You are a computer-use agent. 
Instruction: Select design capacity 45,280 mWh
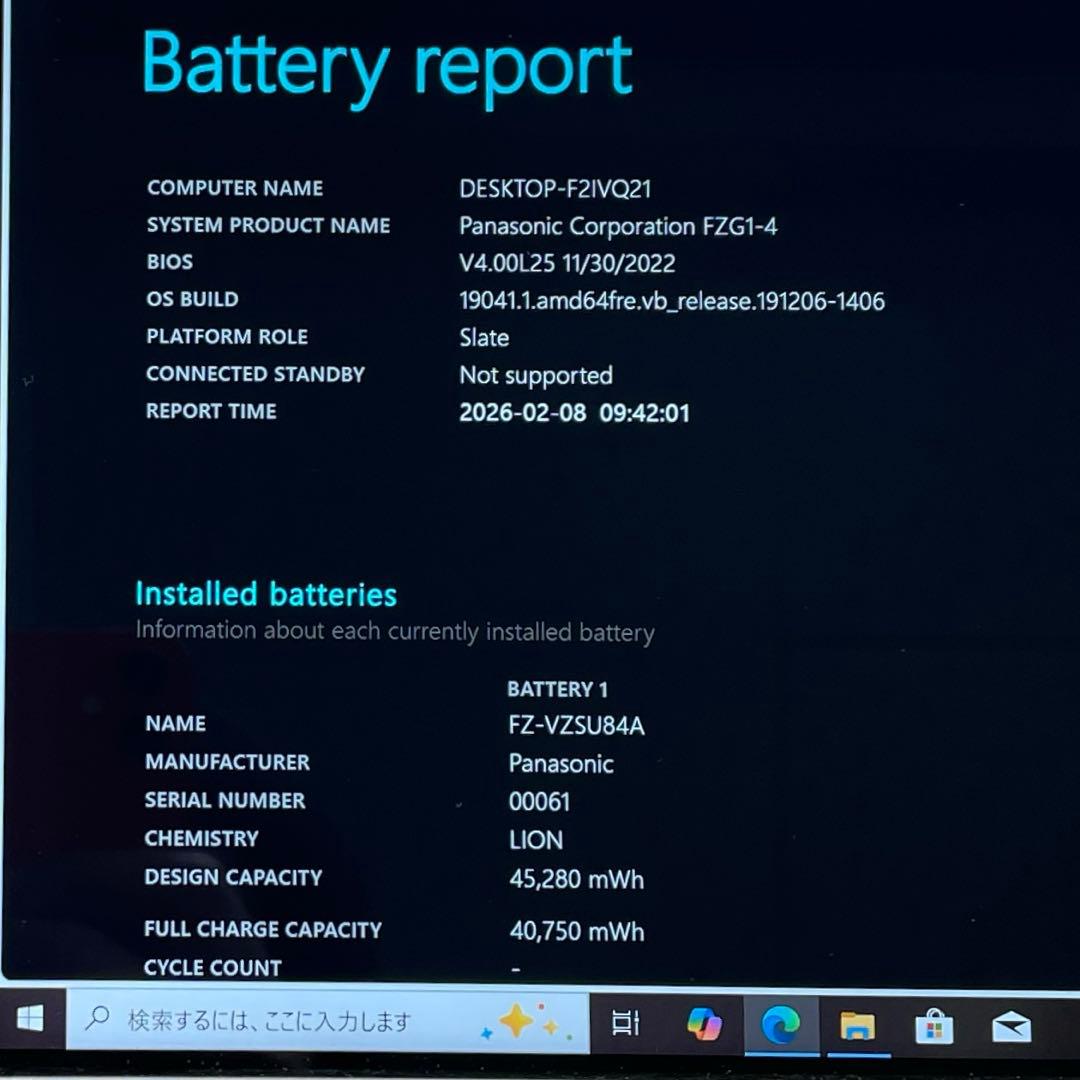coord(577,880)
